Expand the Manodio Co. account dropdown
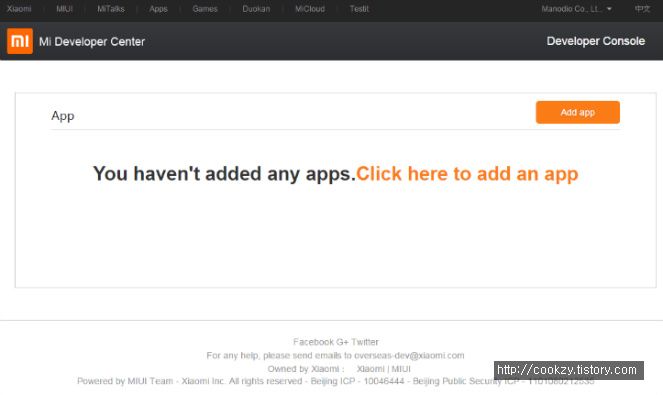 pyautogui.click(x=576, y=8)
